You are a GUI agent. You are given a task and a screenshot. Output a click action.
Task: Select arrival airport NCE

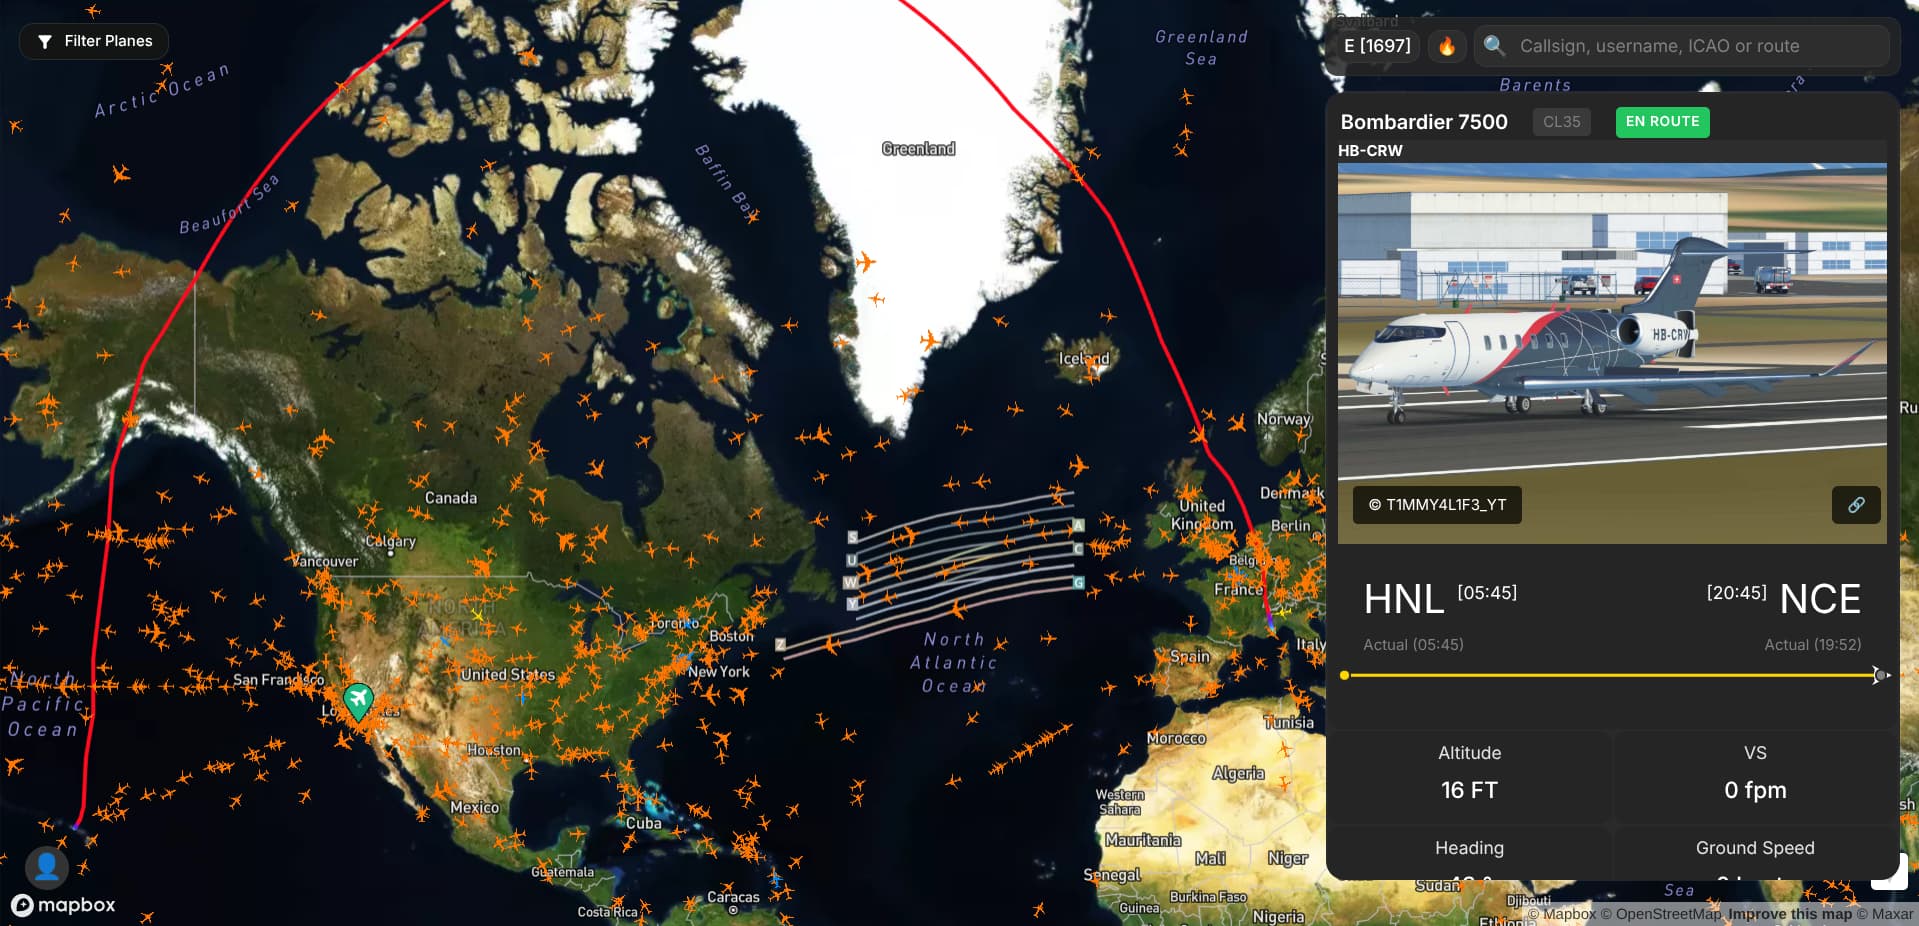1820,599
